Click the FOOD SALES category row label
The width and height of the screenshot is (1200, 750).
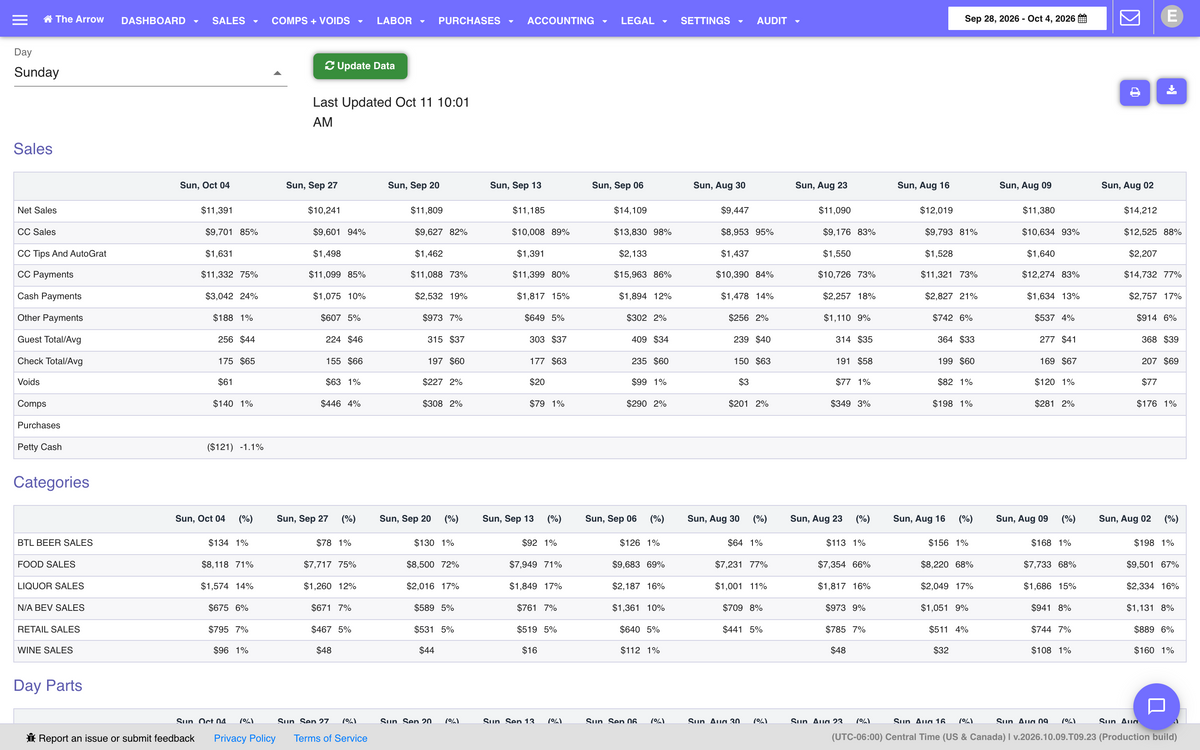[46, 564]
